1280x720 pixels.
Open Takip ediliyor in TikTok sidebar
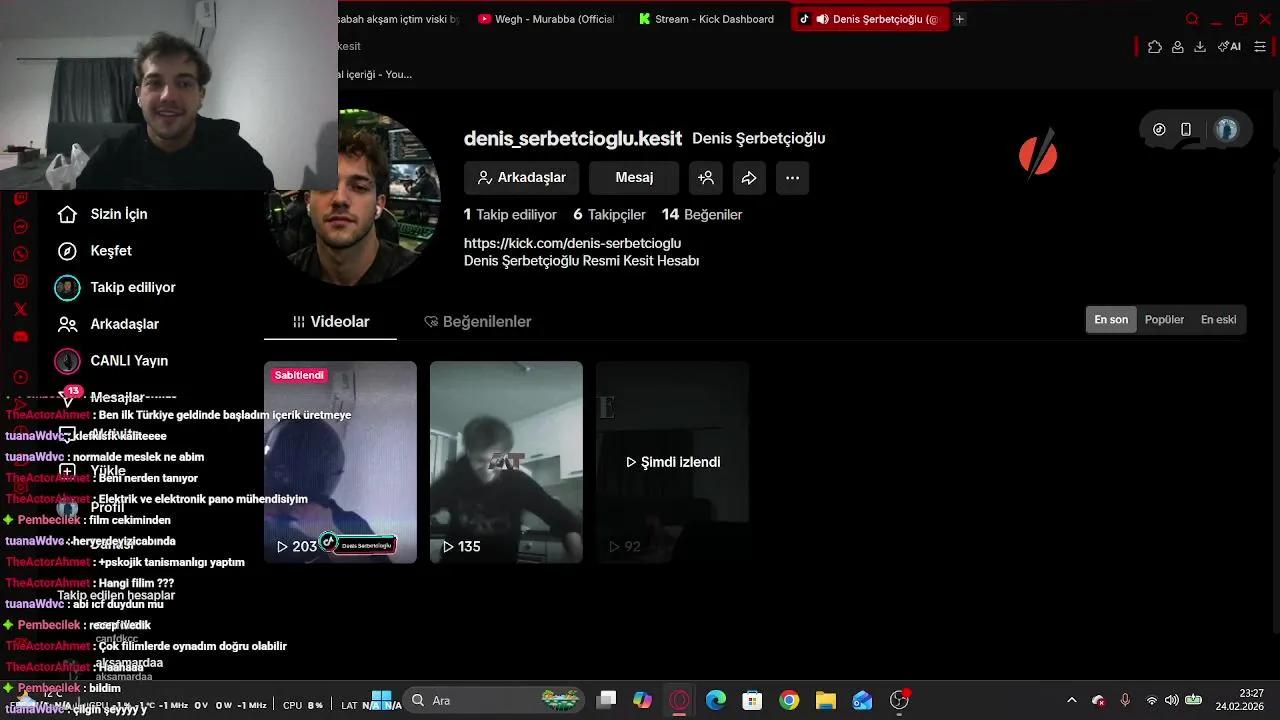115,287
